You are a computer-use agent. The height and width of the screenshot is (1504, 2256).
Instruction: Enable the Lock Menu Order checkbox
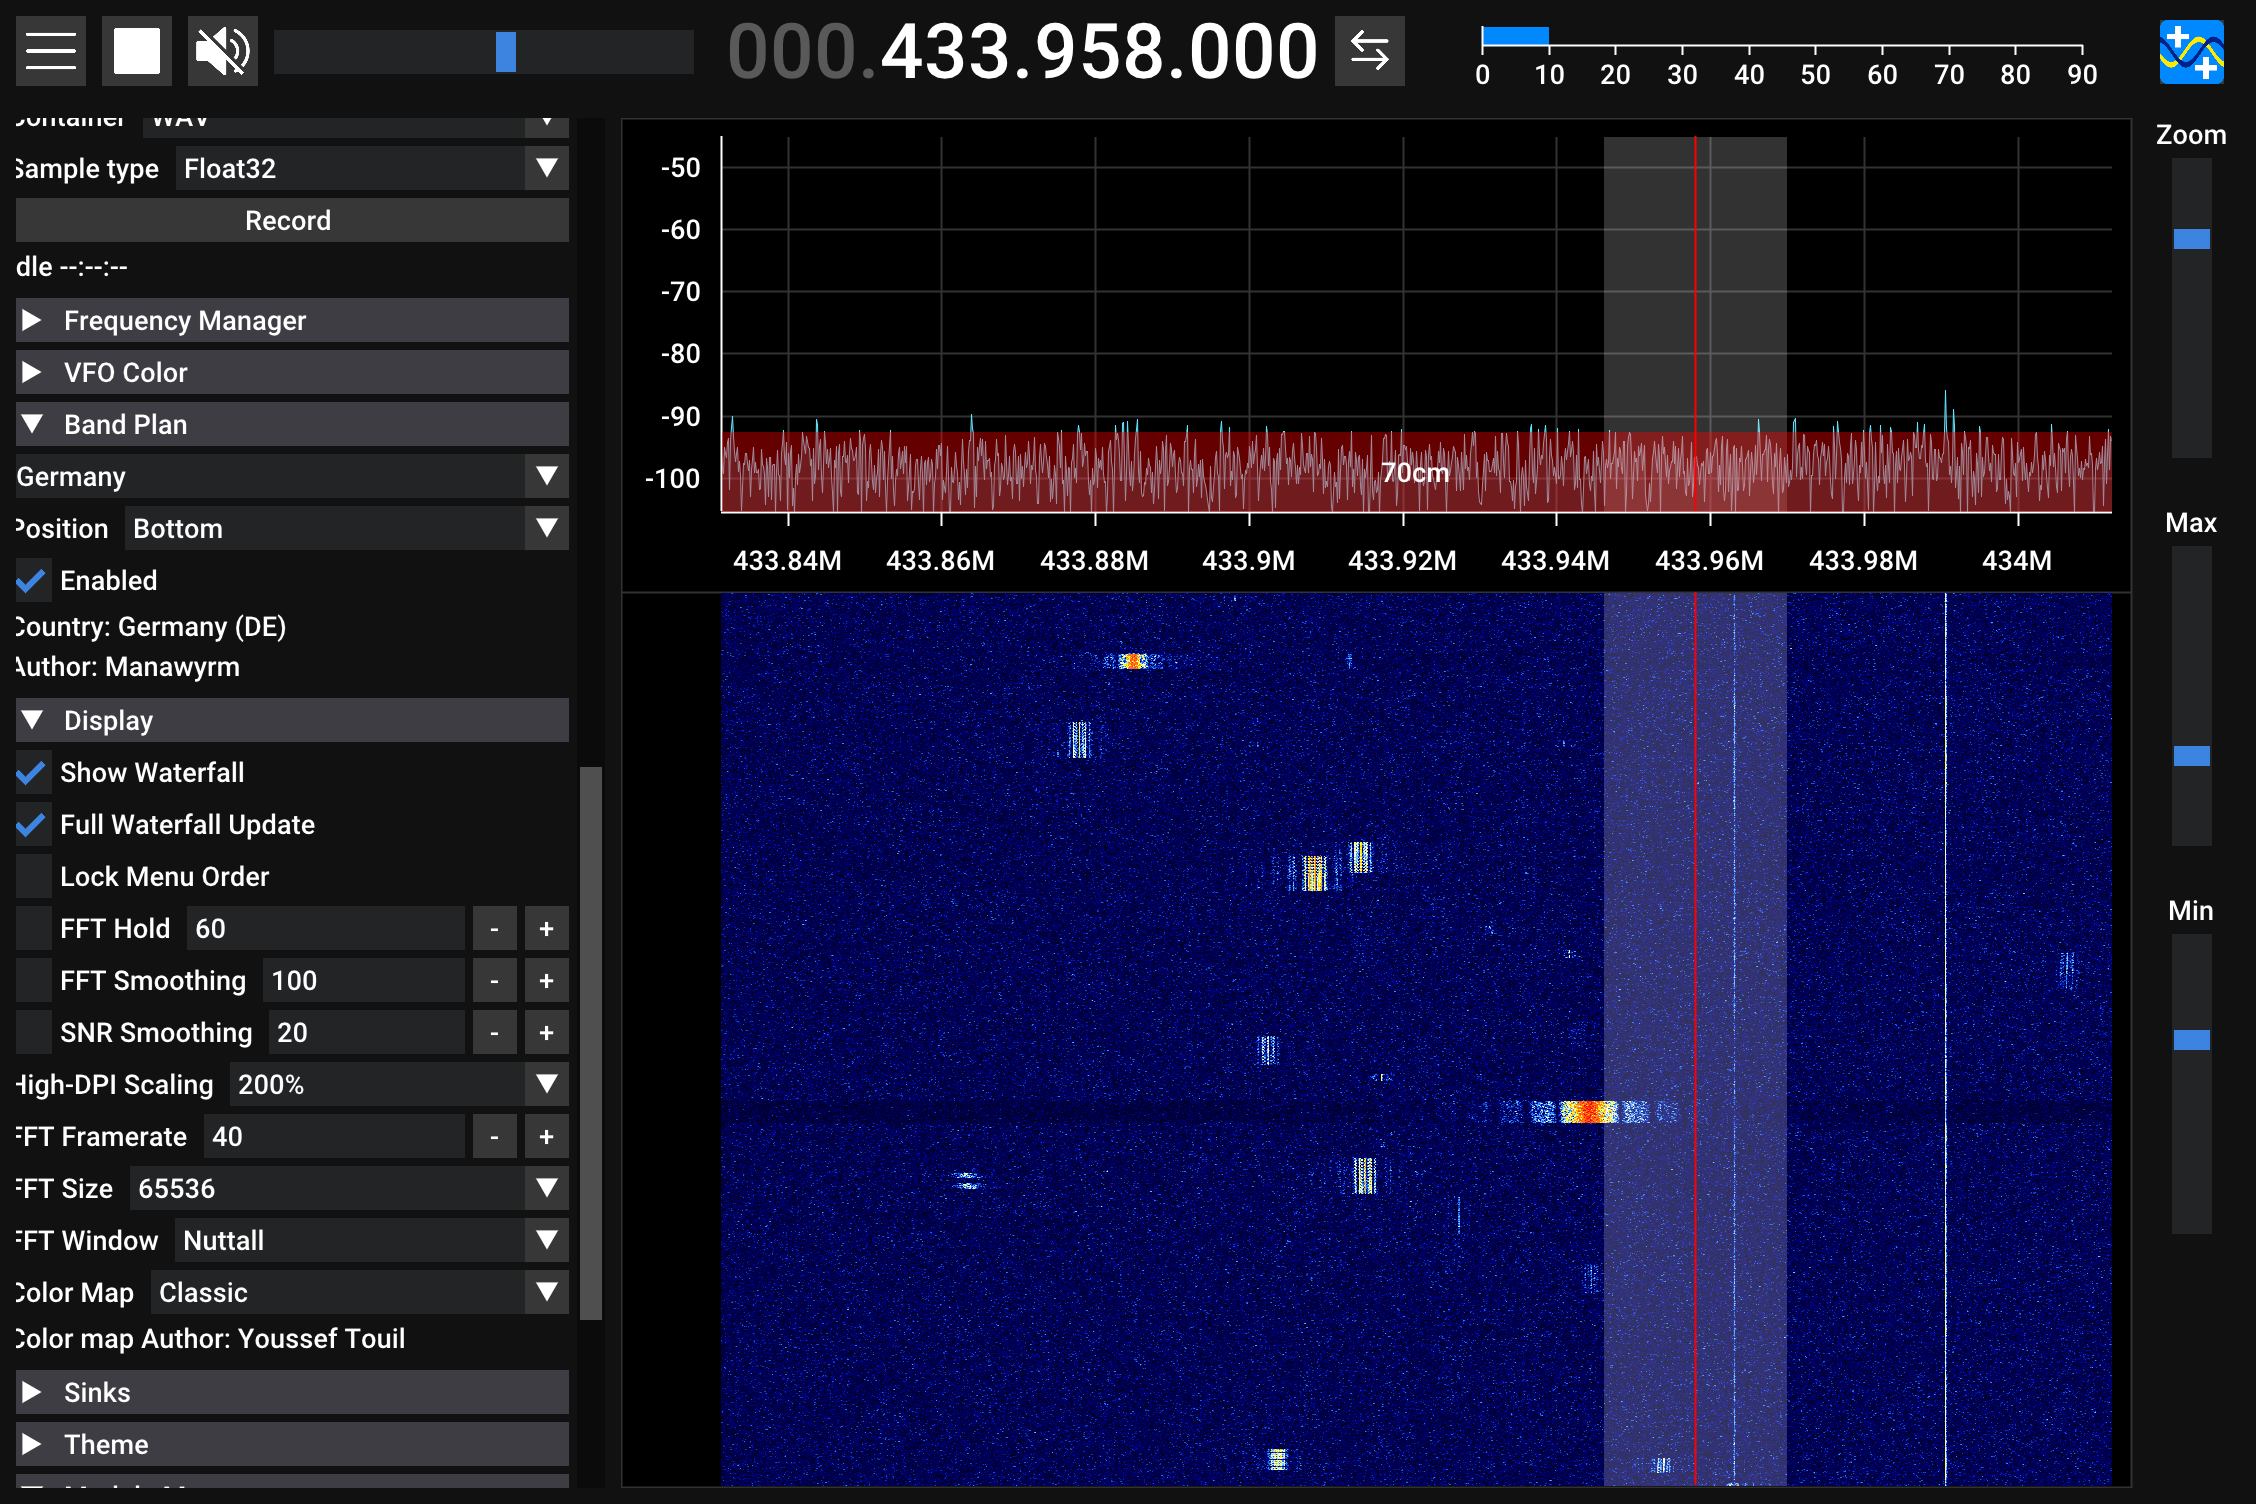33,876
